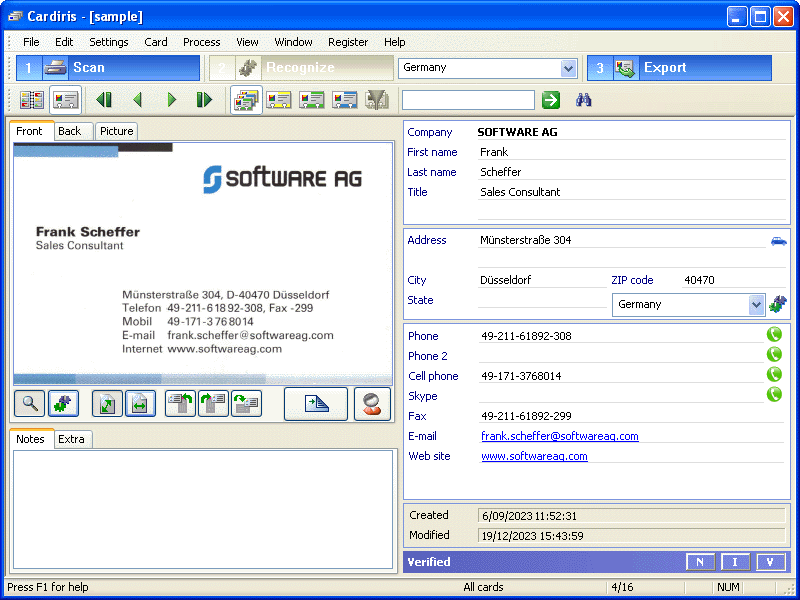Fit card image to window
The height and width of the screenshot is (600, 800).
click(107, 404)
